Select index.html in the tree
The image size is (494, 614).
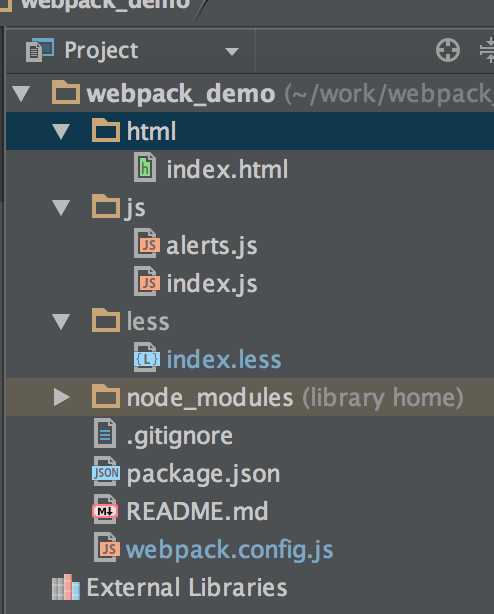pos(227,170)
